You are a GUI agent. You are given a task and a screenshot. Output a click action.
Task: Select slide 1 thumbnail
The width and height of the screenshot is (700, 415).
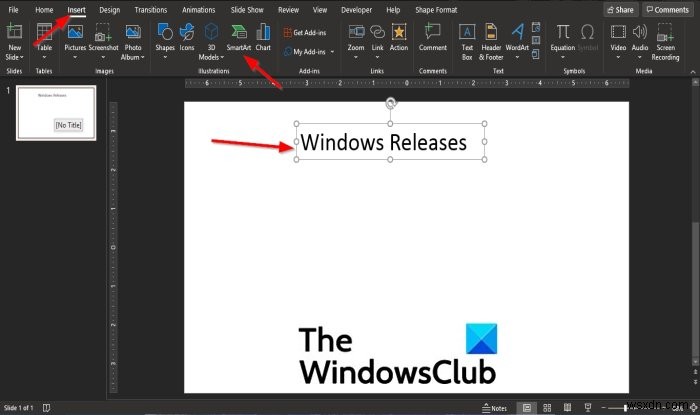[56, 113]
